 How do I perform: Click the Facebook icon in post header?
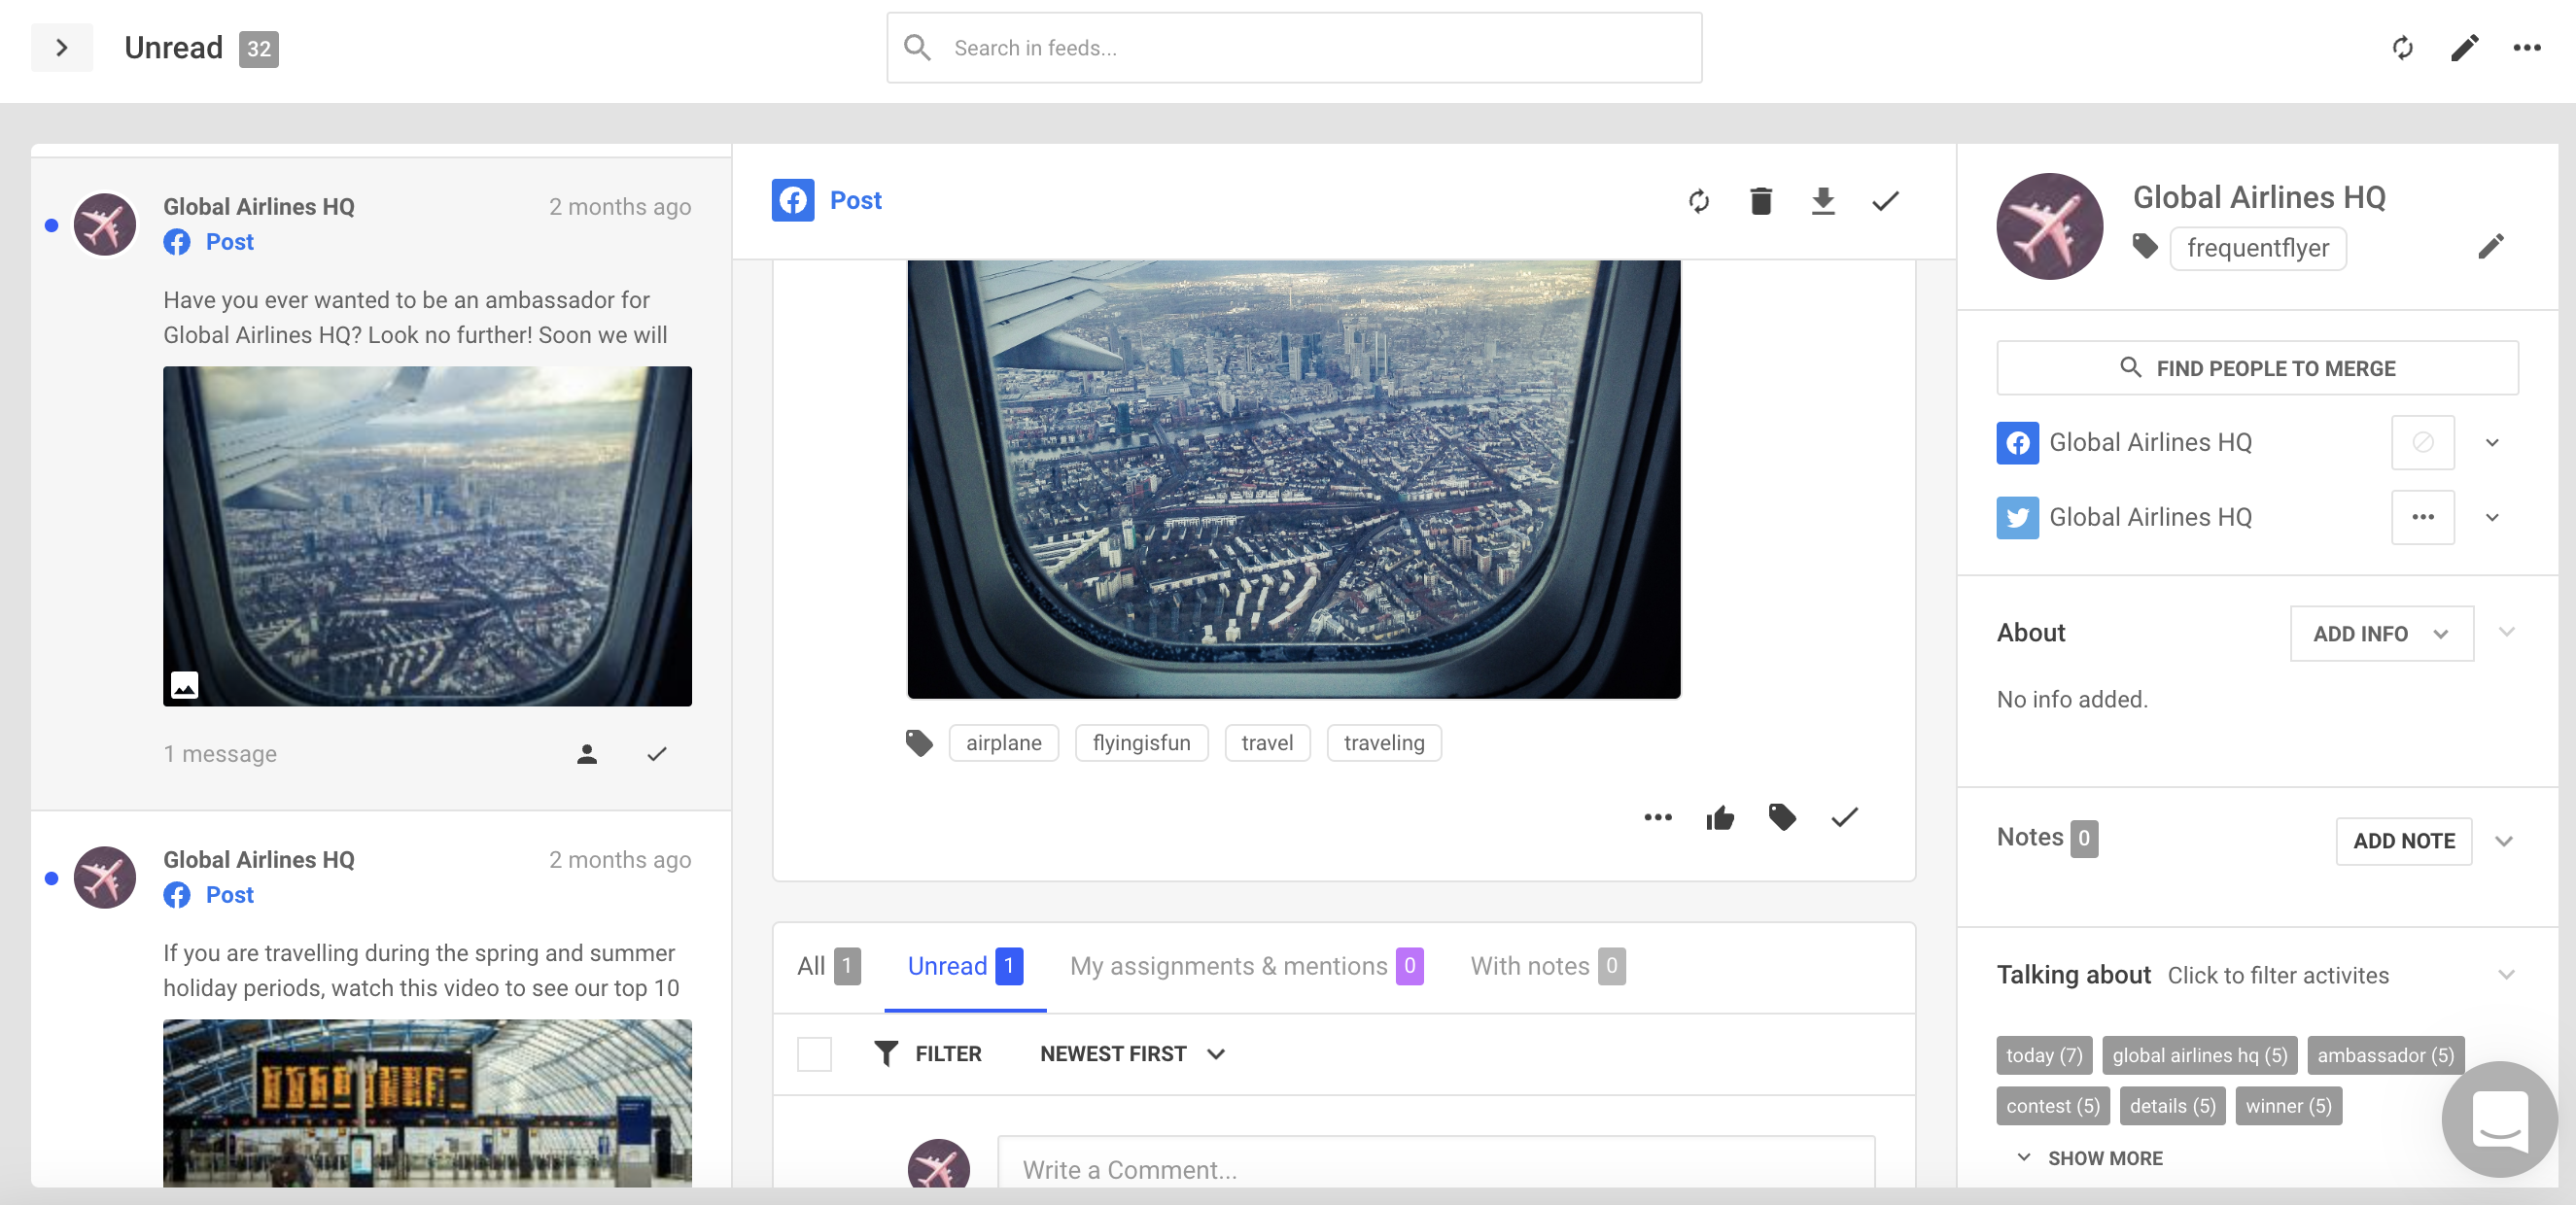coord(793,200)
